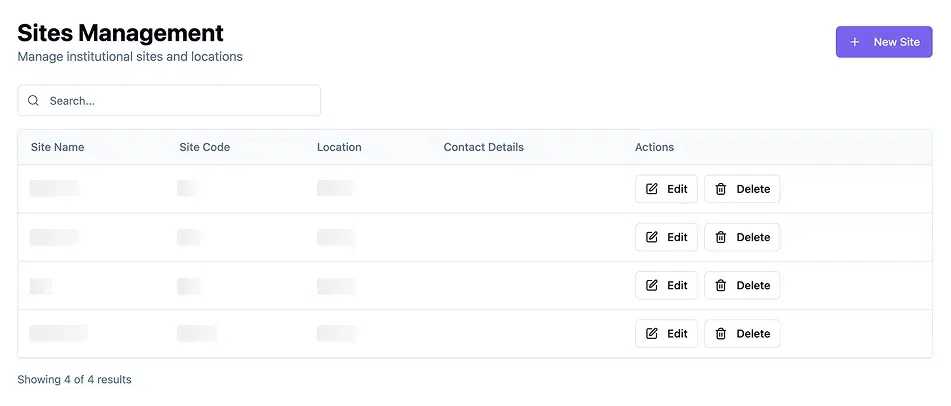Click the trash Delete icon in the second row
The image size is (951, 406).
pyautogui.click(x=721, y=237)
